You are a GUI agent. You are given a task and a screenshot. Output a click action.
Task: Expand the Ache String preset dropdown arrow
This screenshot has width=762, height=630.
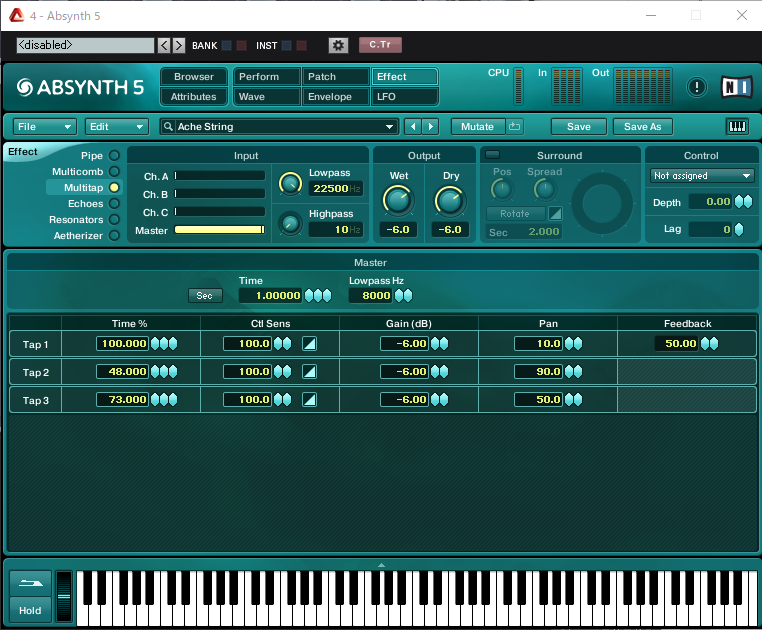pos(389,127)
